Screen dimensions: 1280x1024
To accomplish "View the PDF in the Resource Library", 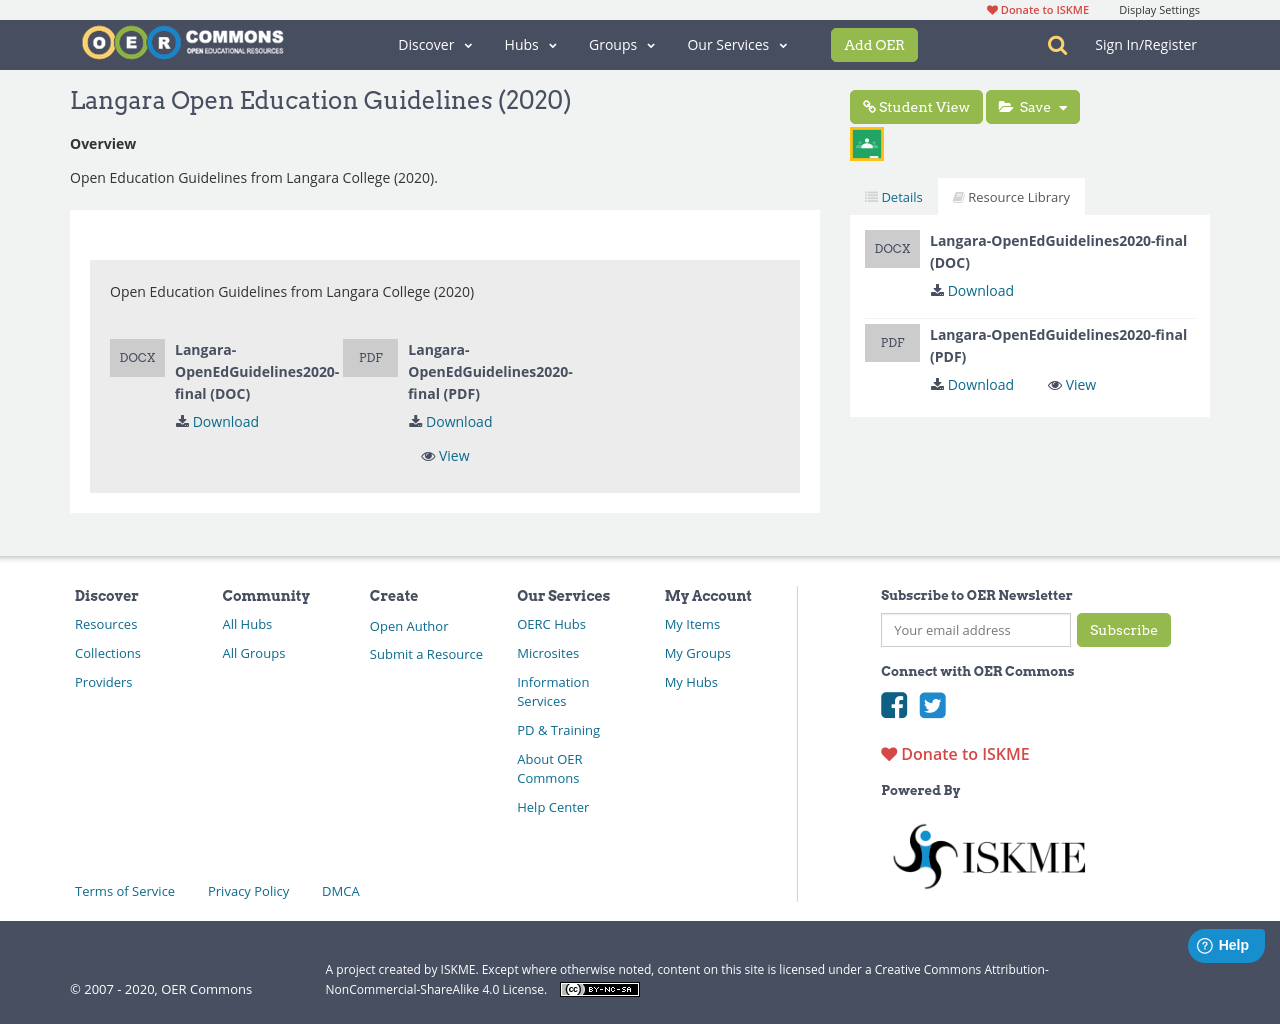I will [1072, 385].
